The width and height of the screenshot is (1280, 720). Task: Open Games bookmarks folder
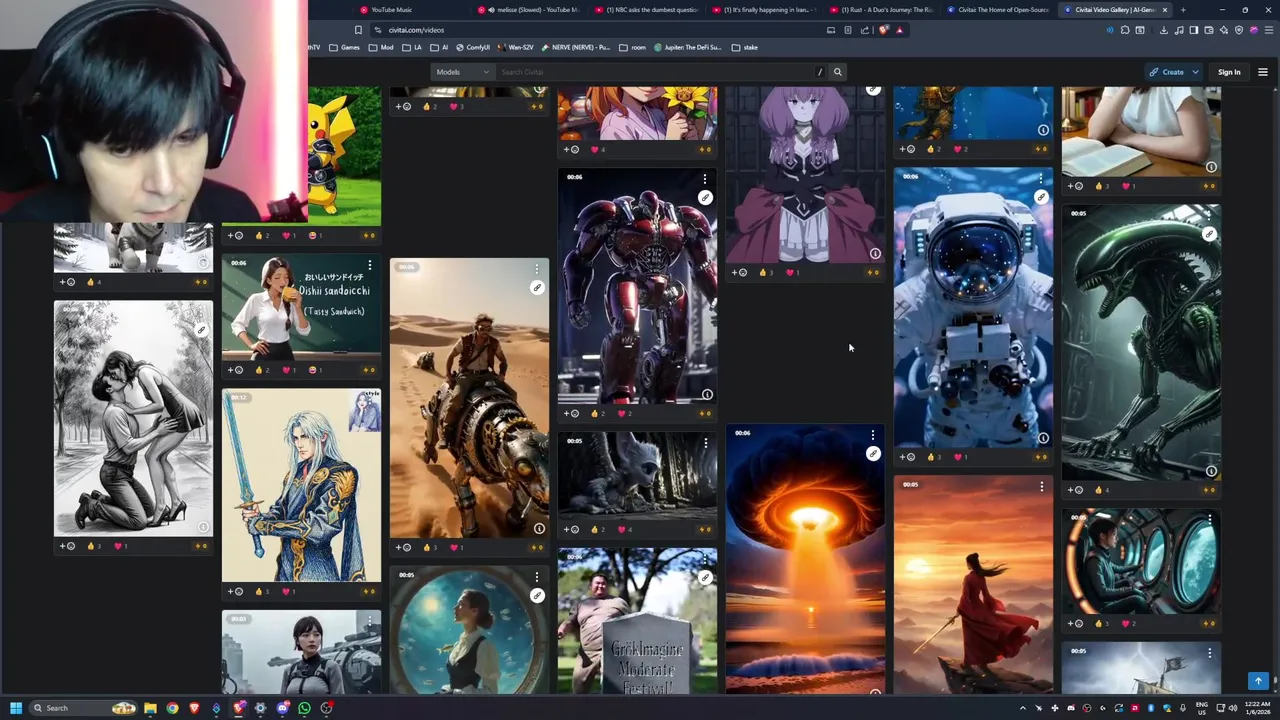tap(345, 47)
